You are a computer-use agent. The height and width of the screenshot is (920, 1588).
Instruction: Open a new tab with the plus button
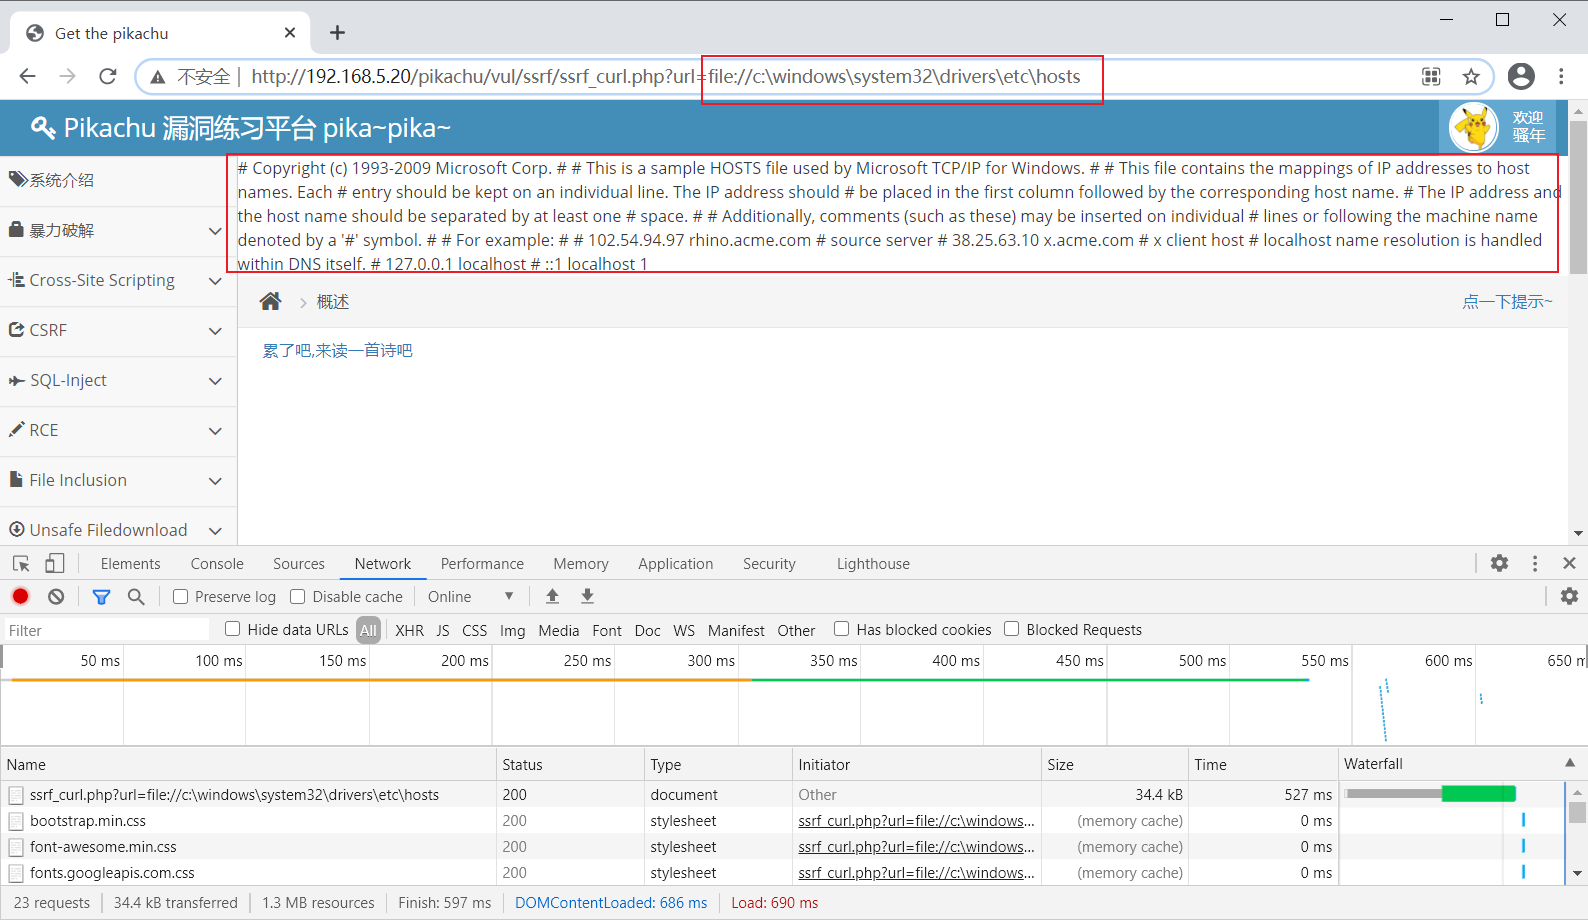[337, 33]
